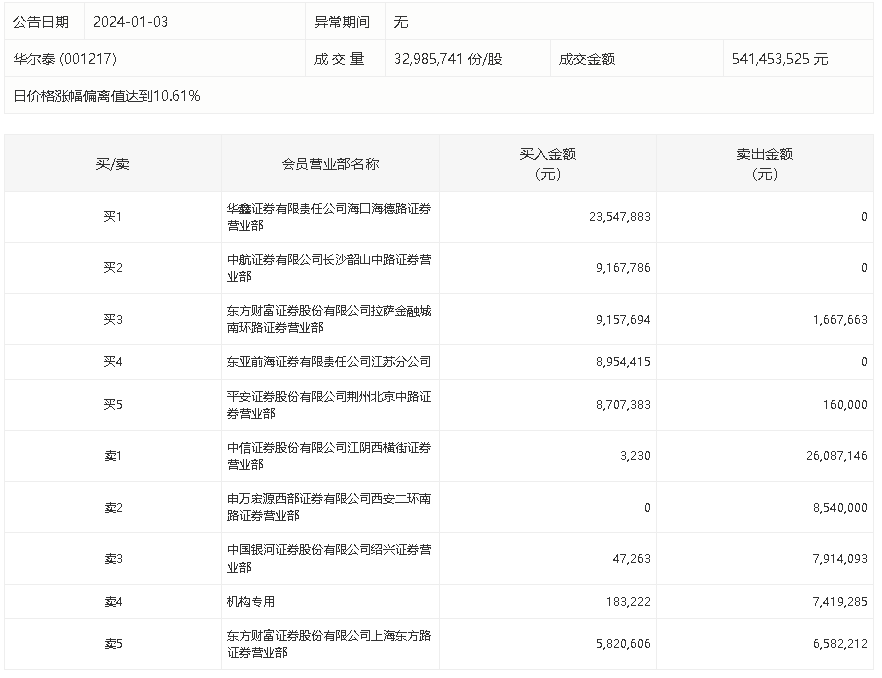Click 平安证券股份有限公司荆州北京中路证券营业部

[329, 405]
